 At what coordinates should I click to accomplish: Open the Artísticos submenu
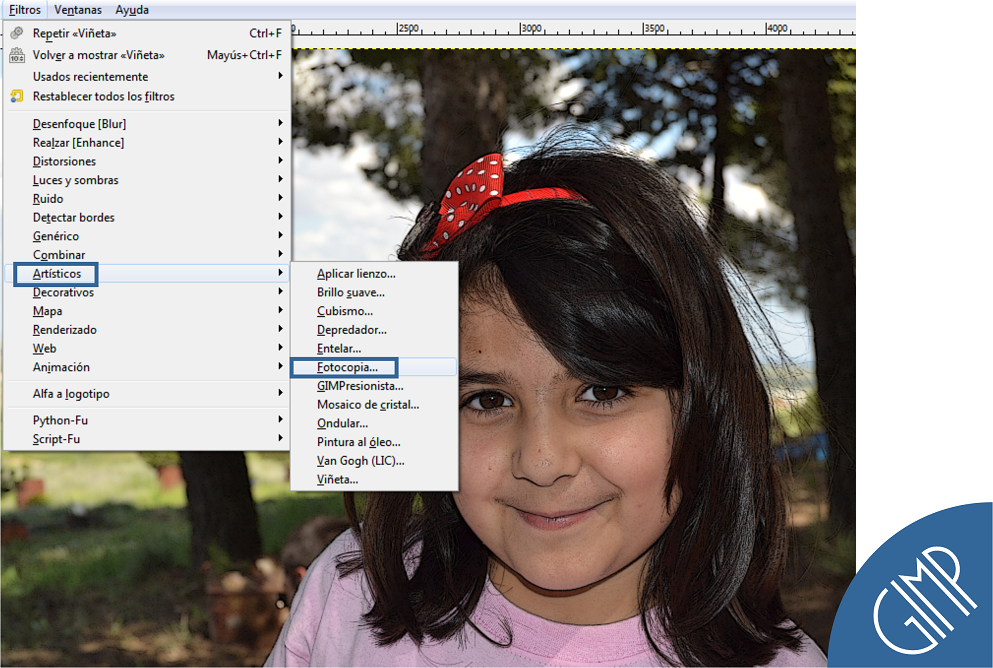click(147, 274)
